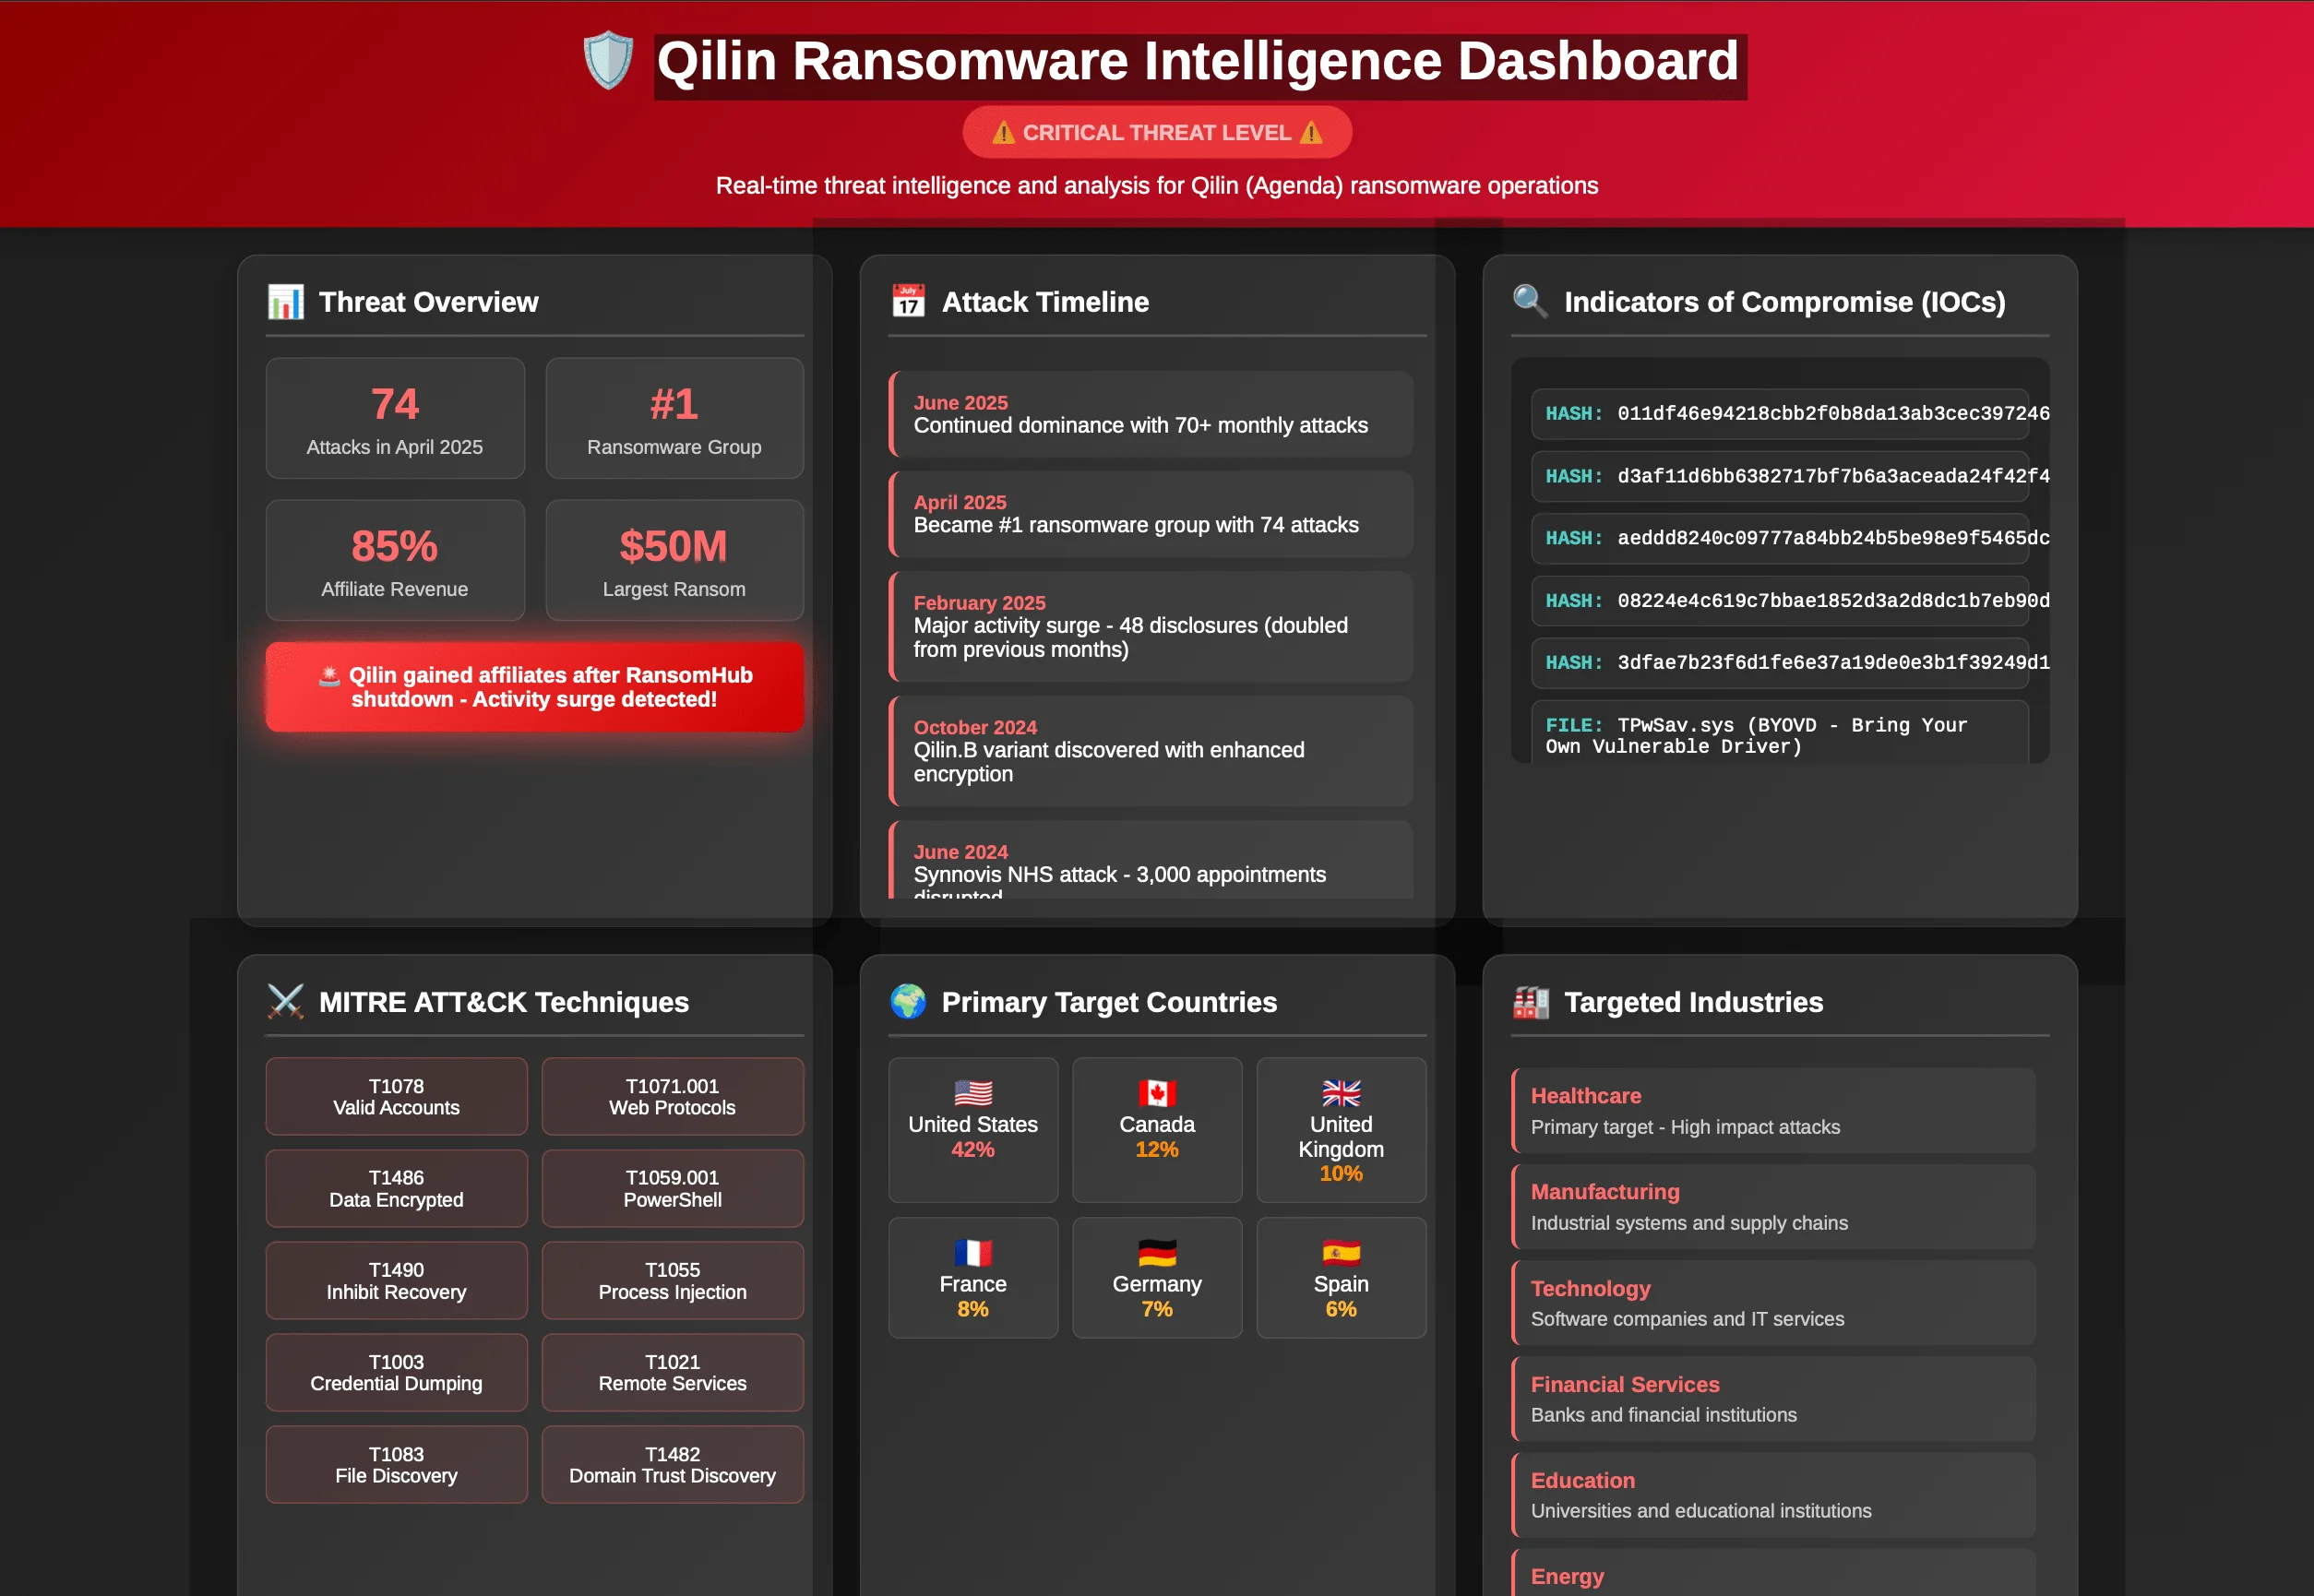Select the hash starting with 08224e4c
The width and height of the screenshot is (2314, 1596).
[x=1780, y=601]
